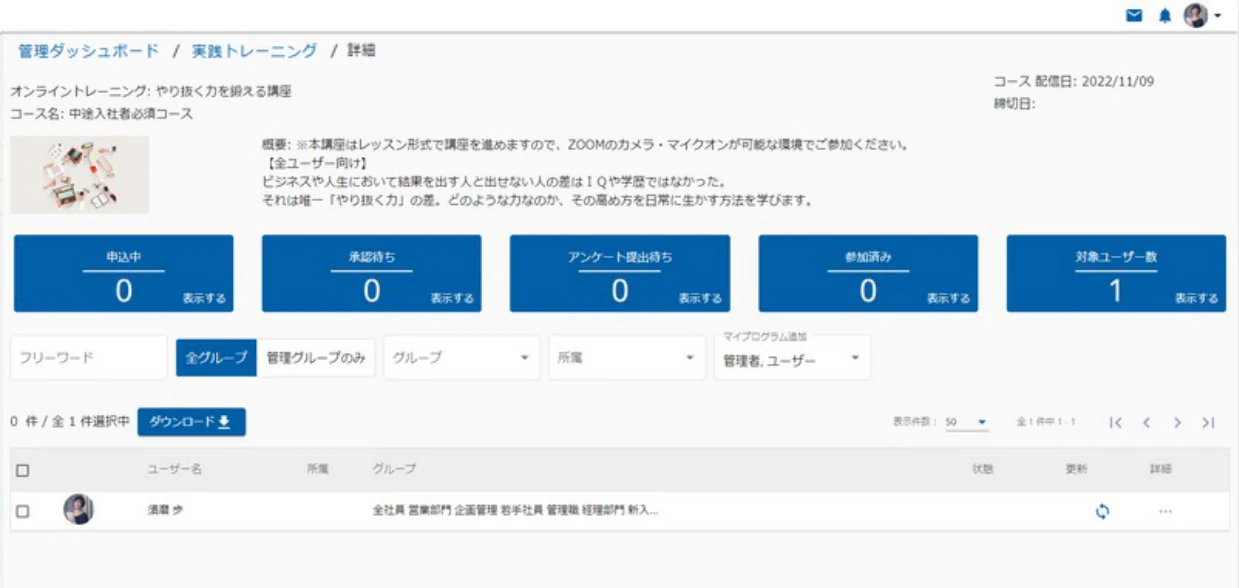Open the グループ dropdown
Viewport: 1239px width, 588px height.
coord(461,357)
